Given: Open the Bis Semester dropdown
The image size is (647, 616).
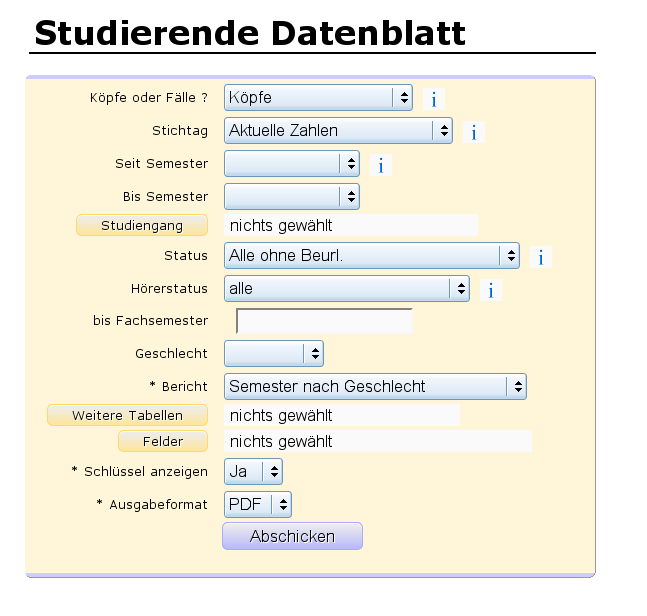Looking at the screenshot, I should (x=291, y=196).
